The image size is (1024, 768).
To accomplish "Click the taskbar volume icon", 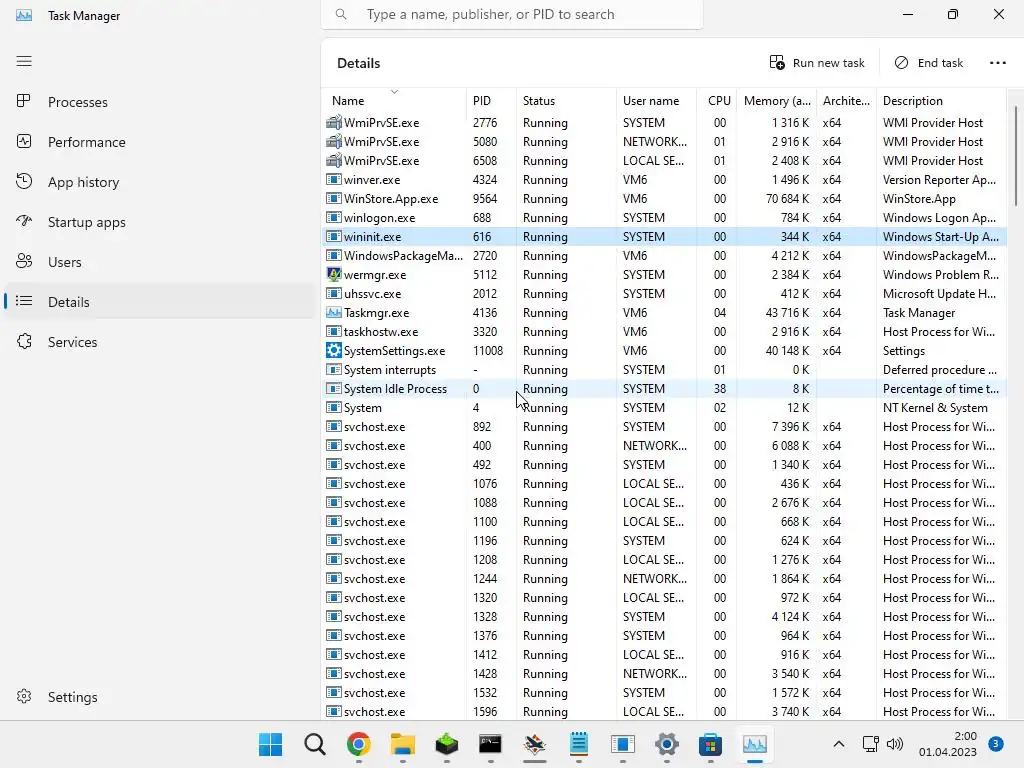I will tap(895, 744).
